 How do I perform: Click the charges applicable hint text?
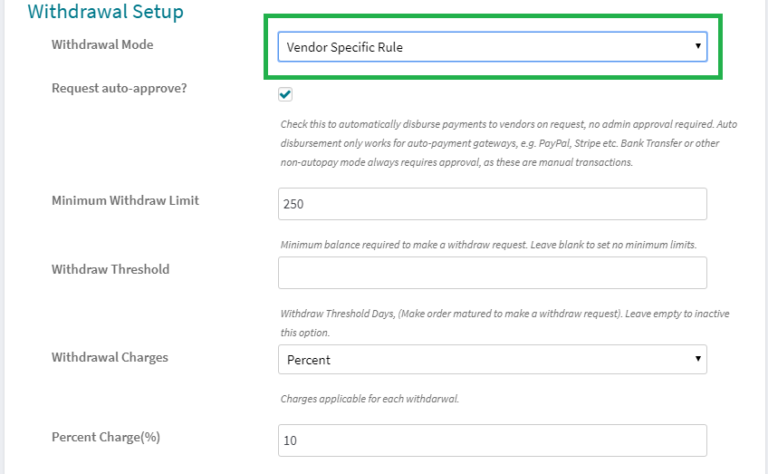coord(370,399)
